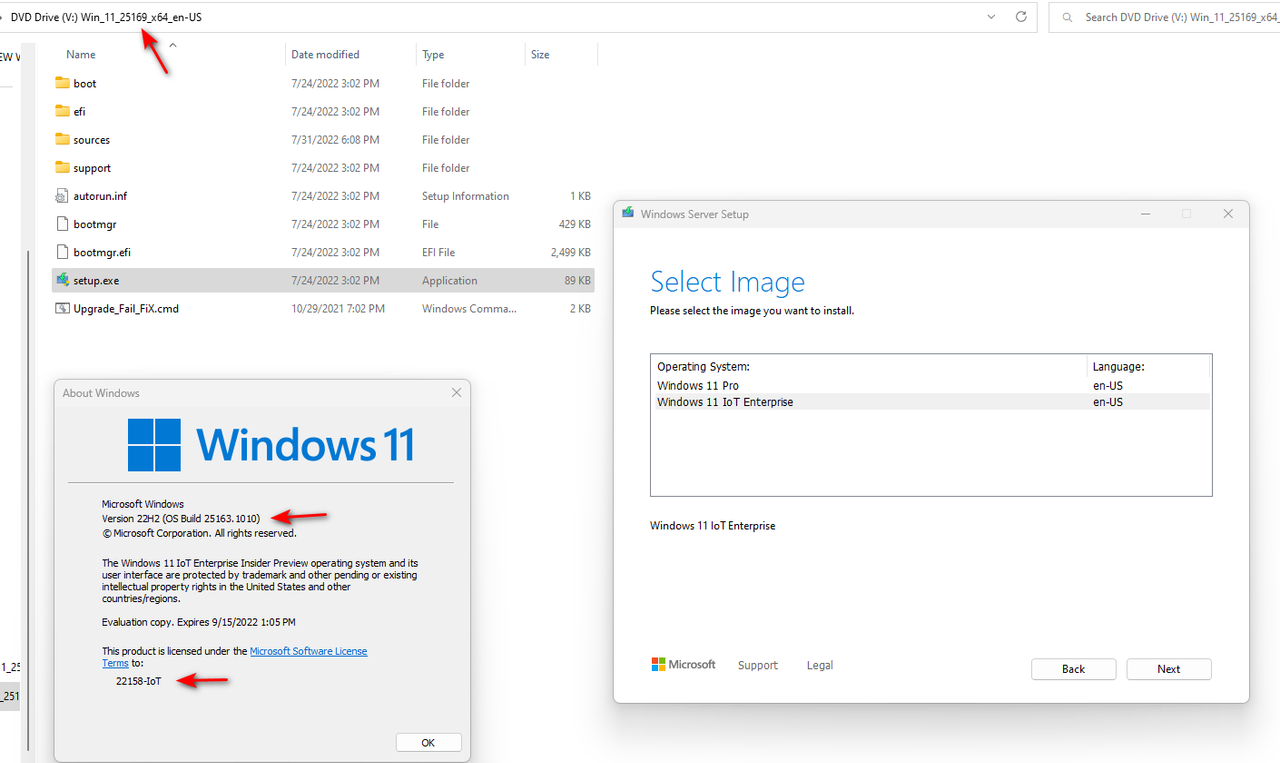Select Windows 11 IoT Enterprise image row
The height and width of the screenshot is (763, 1280).
point(930,402)
